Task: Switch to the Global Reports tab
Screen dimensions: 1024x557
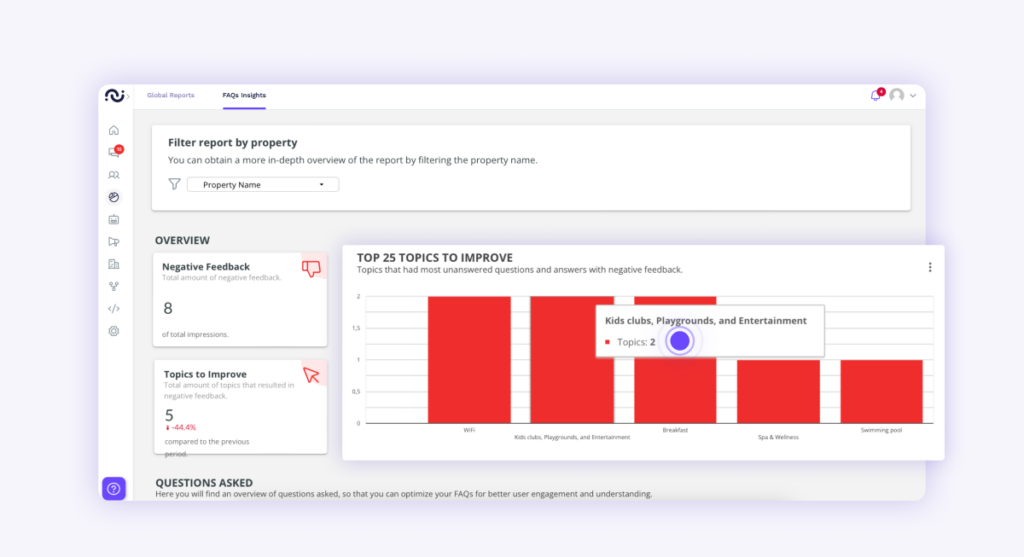Action: point(170,95)
